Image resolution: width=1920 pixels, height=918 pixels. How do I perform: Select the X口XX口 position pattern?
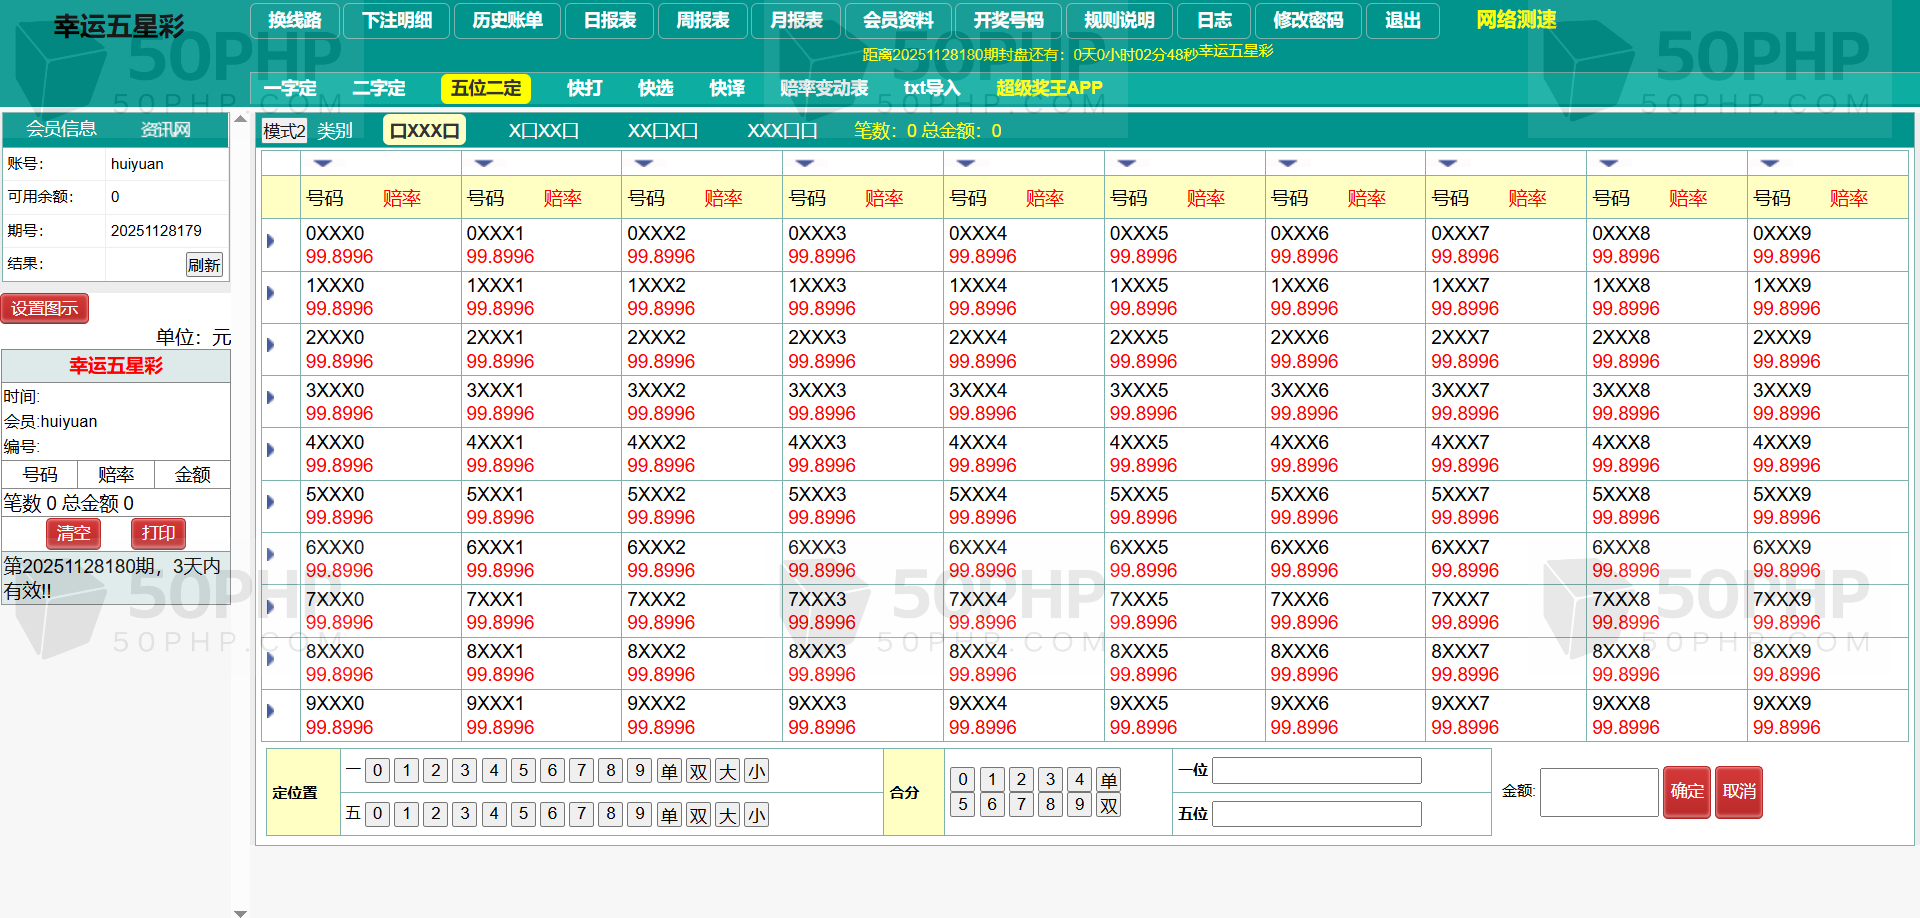coord(543,131)
